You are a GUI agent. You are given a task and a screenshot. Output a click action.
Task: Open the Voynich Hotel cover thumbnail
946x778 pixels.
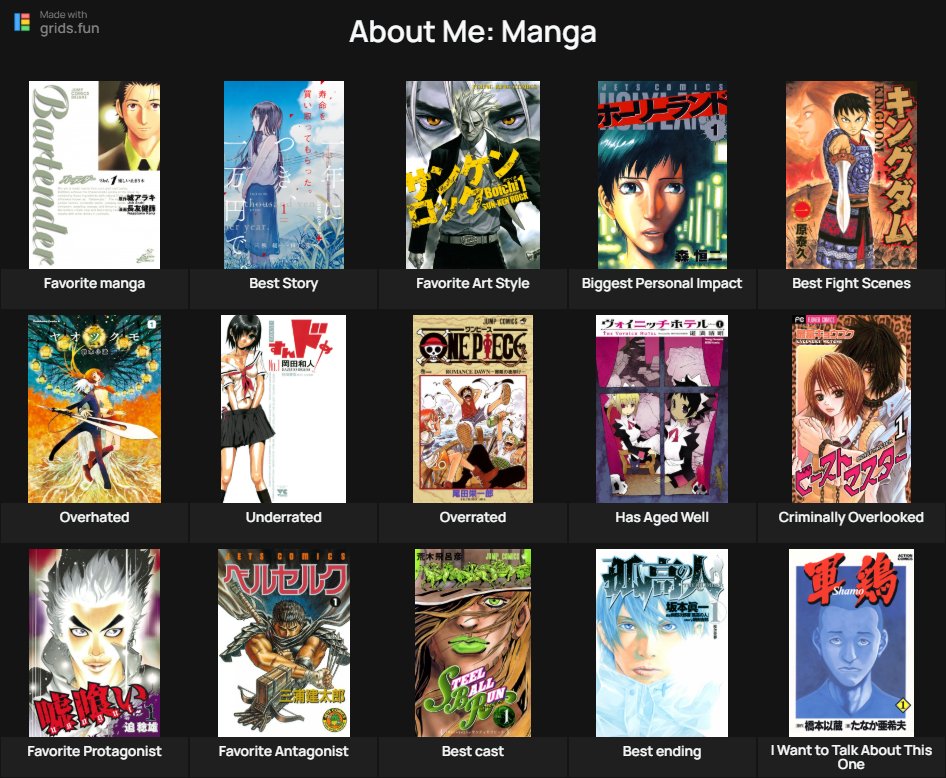[x=662, y=409]
